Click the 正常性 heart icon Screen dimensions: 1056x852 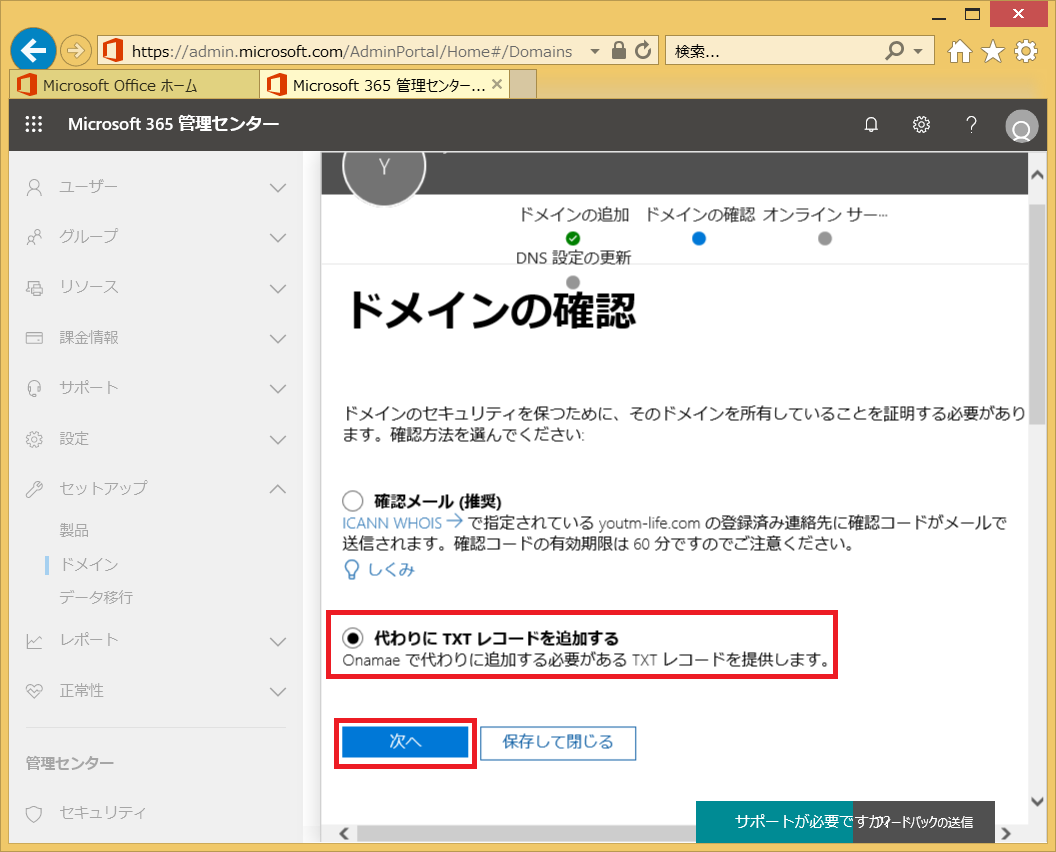(x=34, y=691)
